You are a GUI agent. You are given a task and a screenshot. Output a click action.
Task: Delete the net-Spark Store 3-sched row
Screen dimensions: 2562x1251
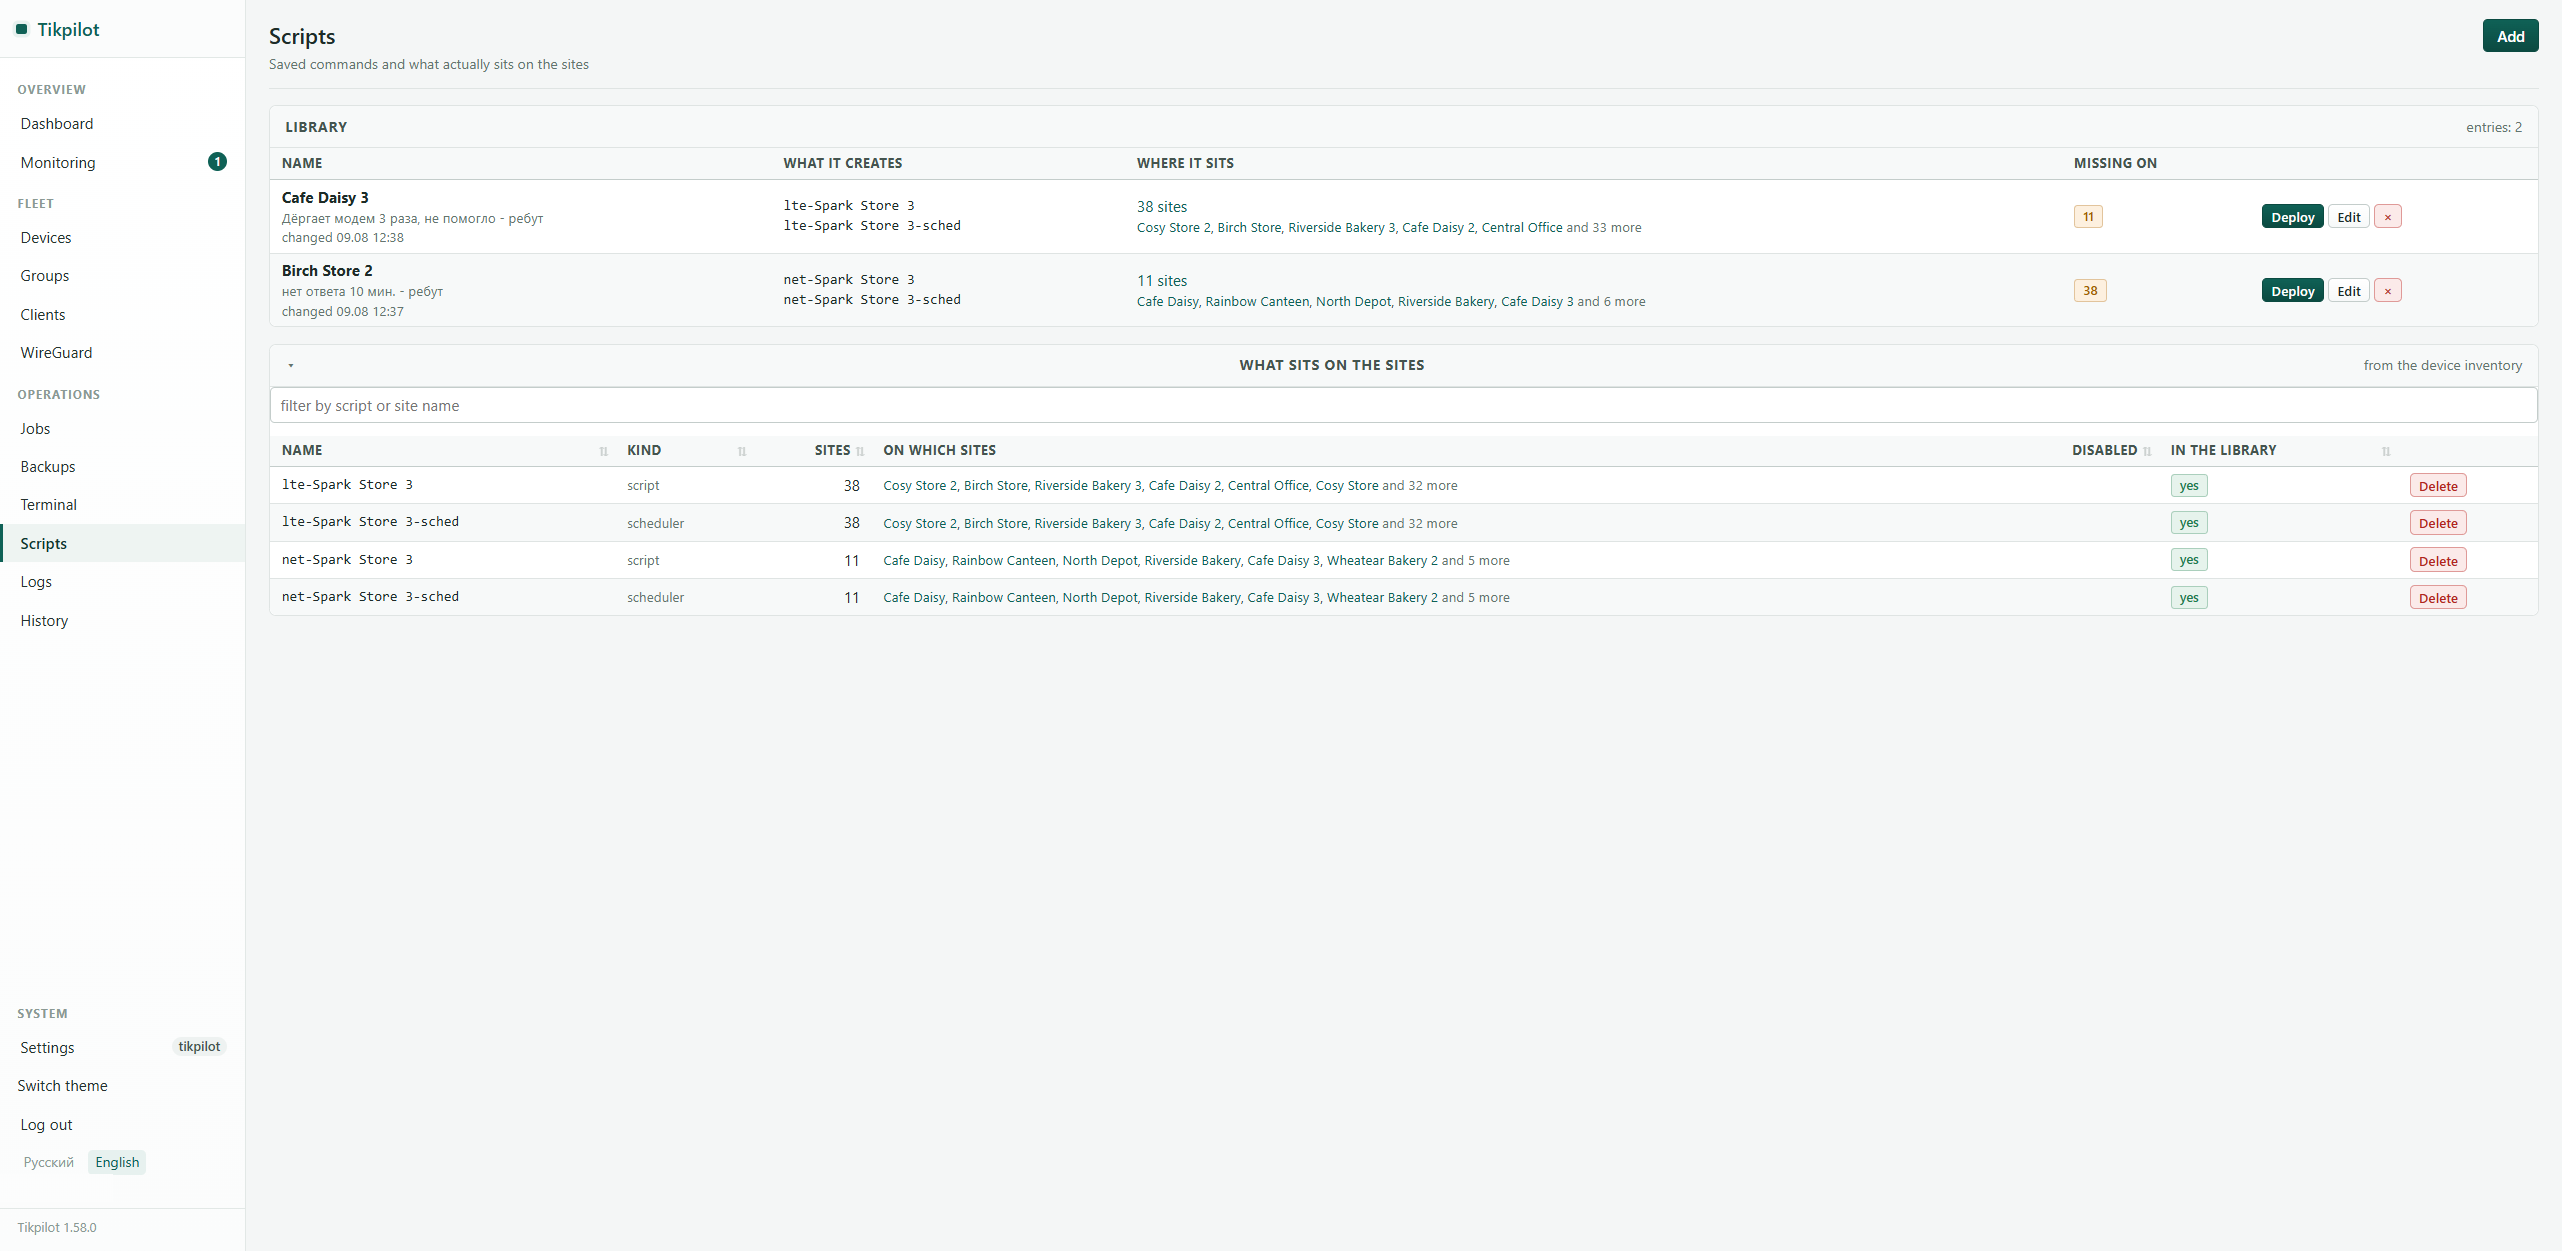point(2438,598)
